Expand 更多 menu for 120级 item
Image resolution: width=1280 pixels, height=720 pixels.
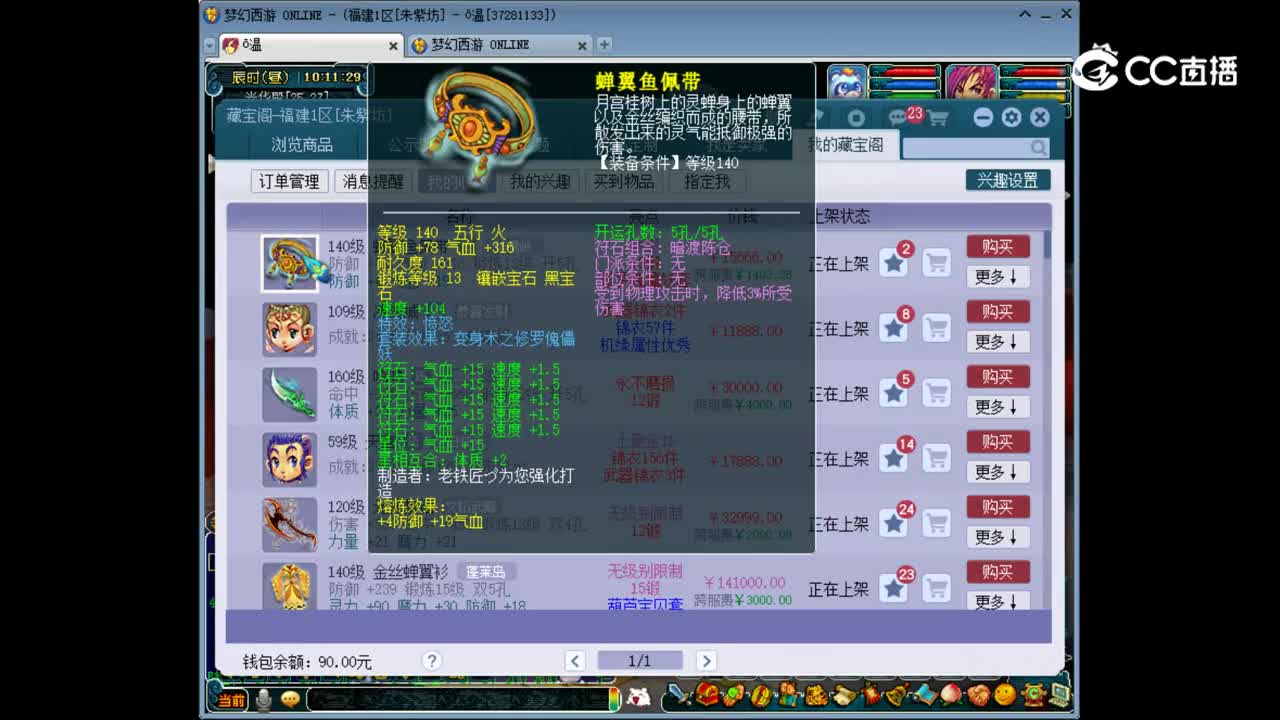[997, 537]
